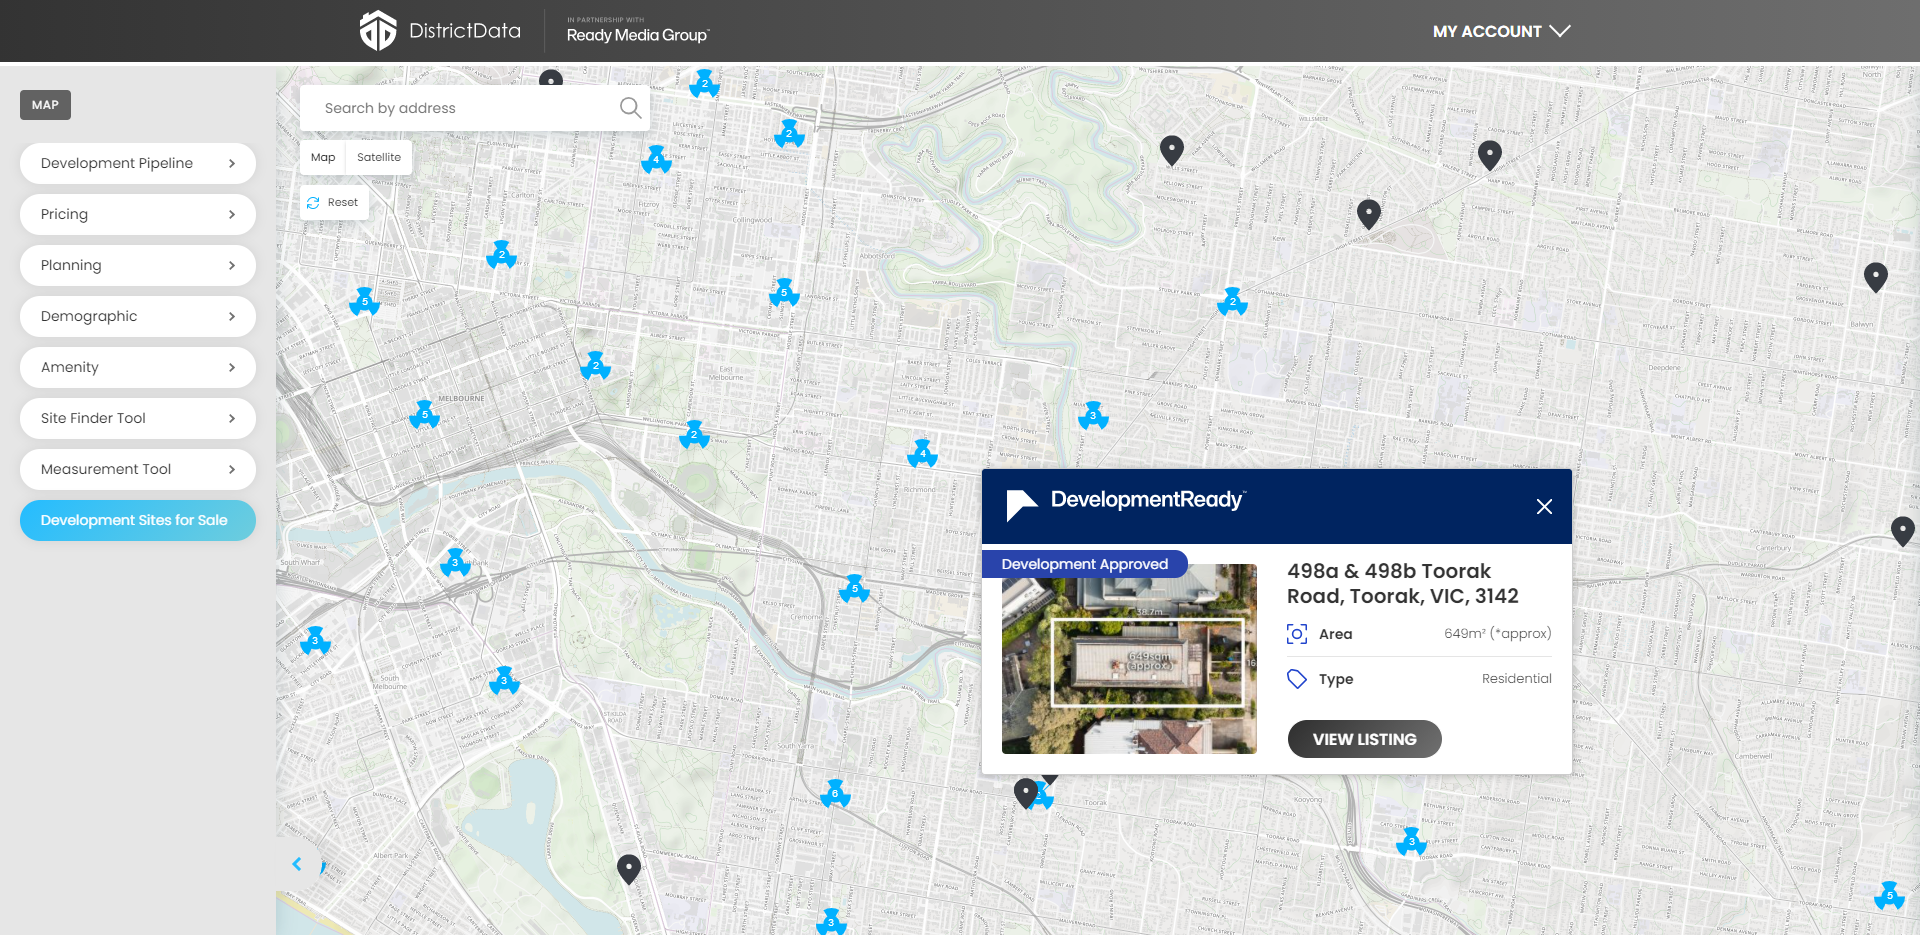Open the MY ACCOUNT dropdown

click(1501, 31)
